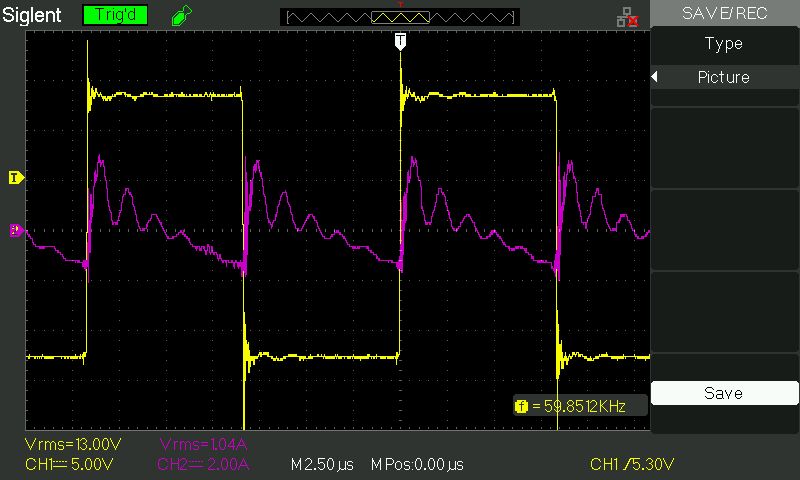
Task: Click the Save button
Action: [724, 393]
